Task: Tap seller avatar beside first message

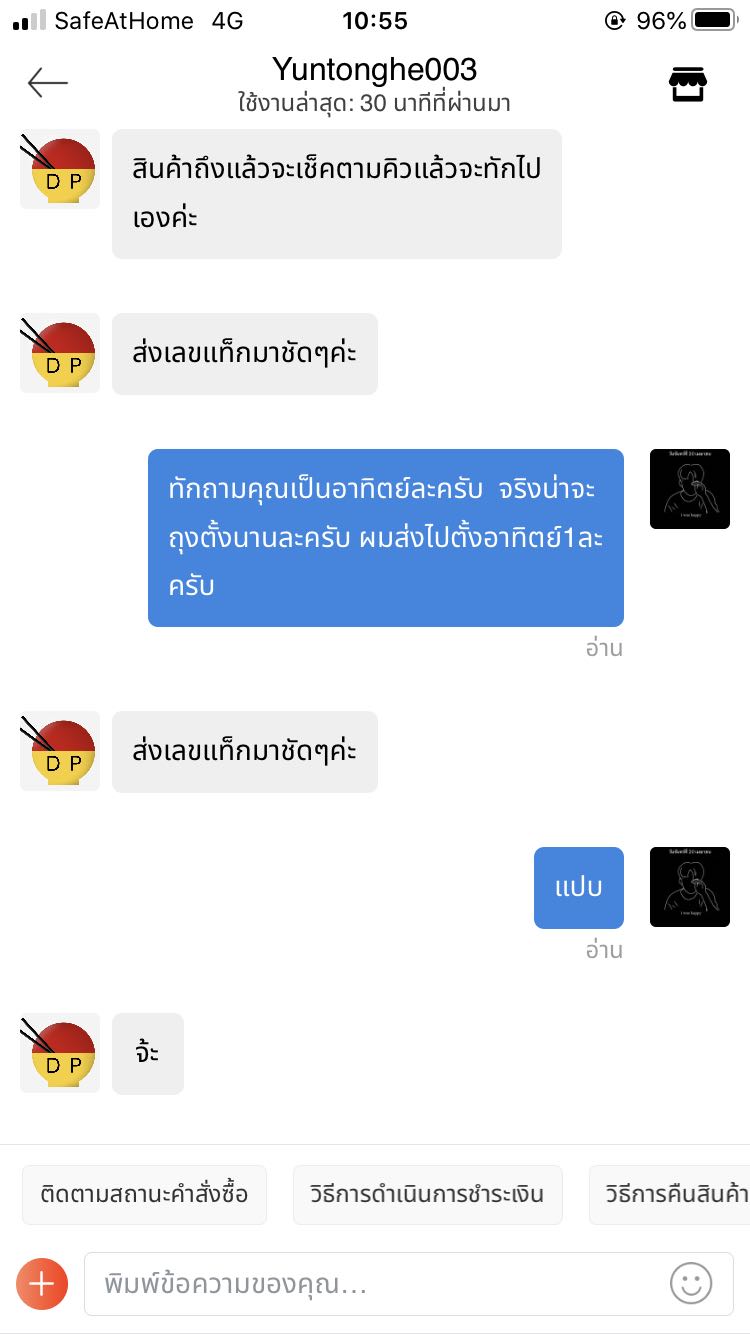Action: click(60, 169)
